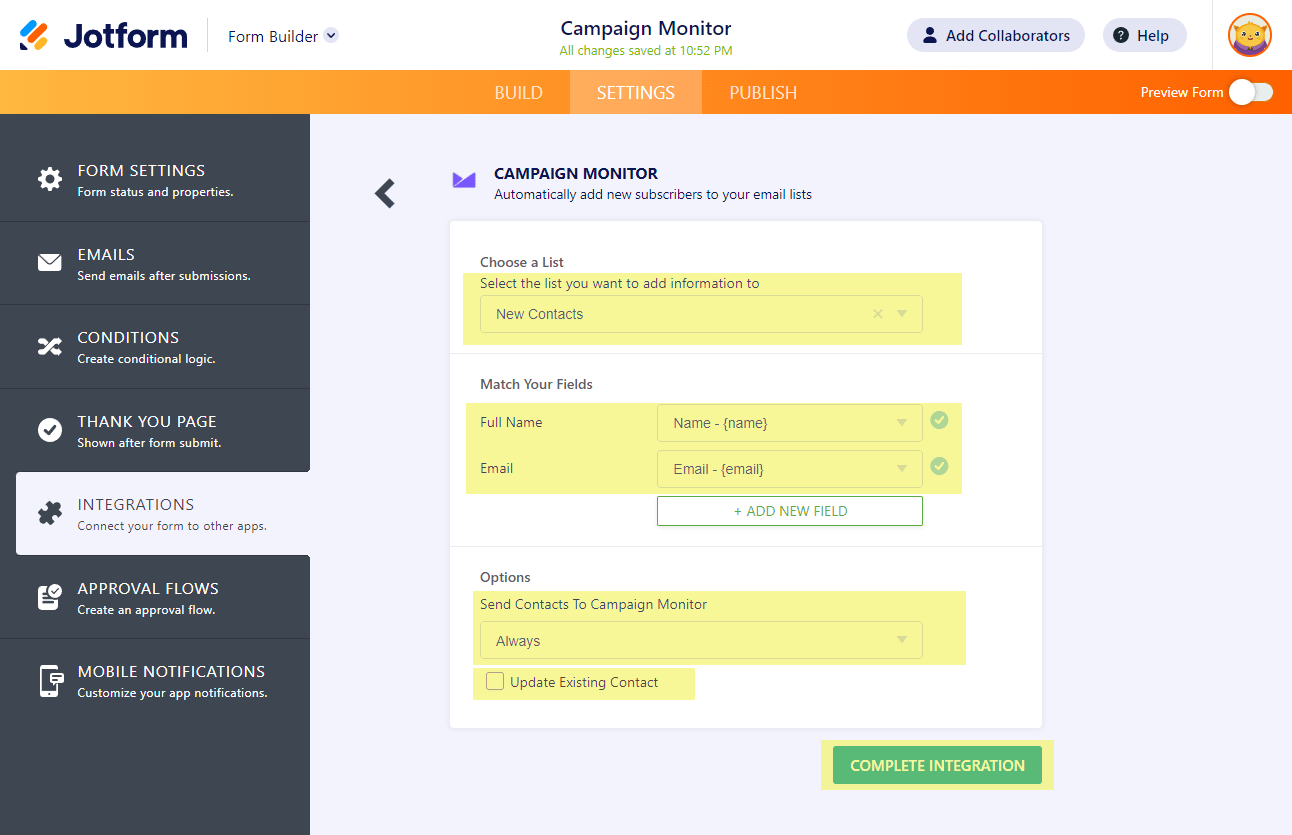Switch to the Publish tab
This screenshot has height=835, width=1292.
tap(763, 93)
